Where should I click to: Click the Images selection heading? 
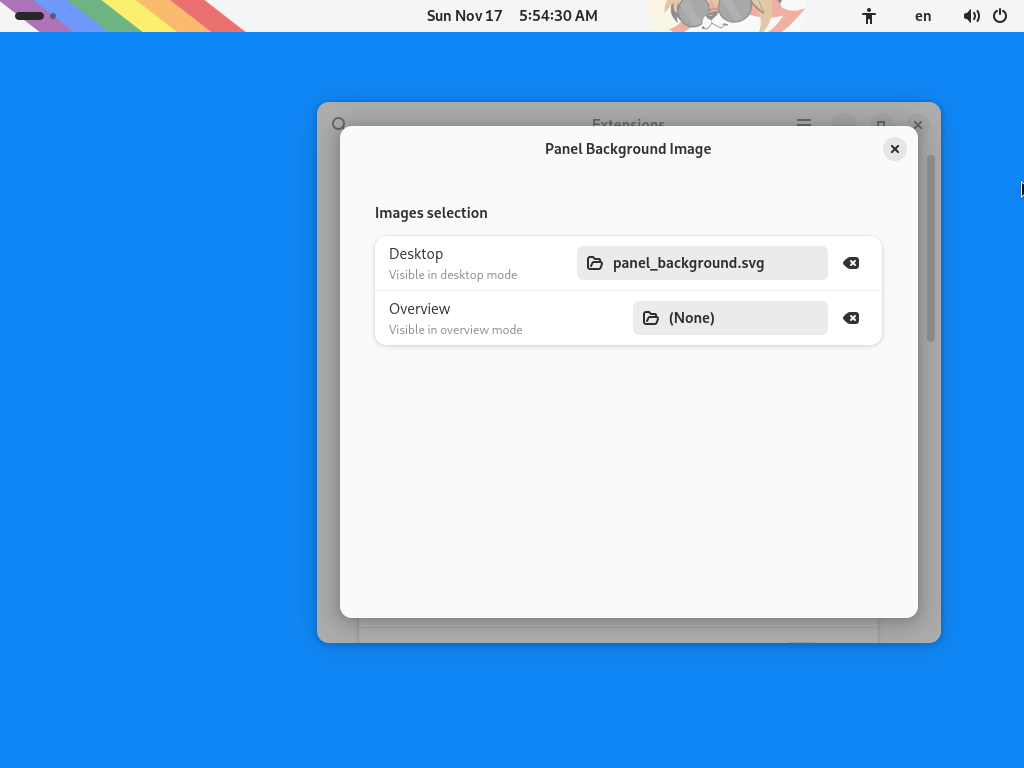click(431, 213)
